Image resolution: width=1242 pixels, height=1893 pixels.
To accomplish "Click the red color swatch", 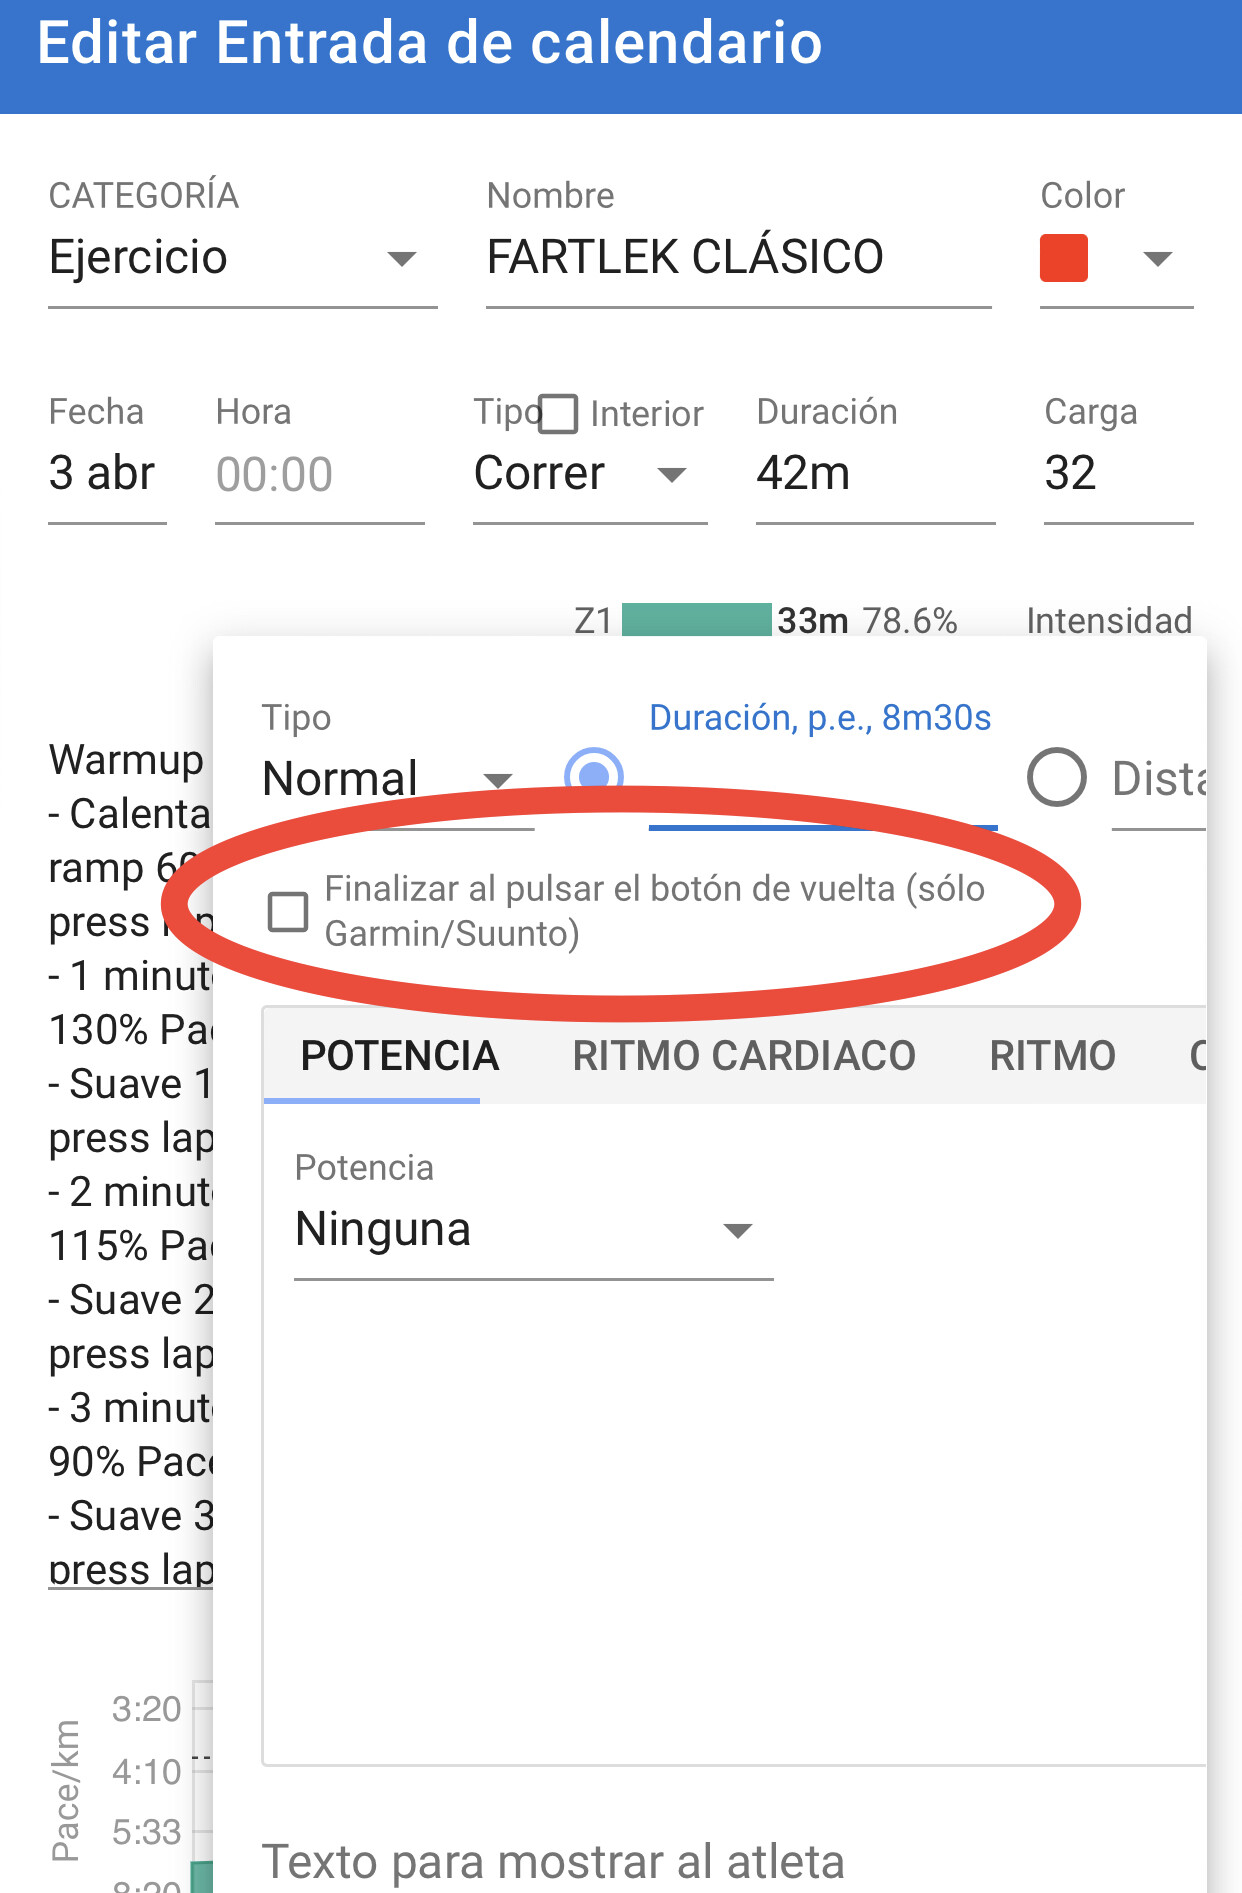I will [1064, 258].
